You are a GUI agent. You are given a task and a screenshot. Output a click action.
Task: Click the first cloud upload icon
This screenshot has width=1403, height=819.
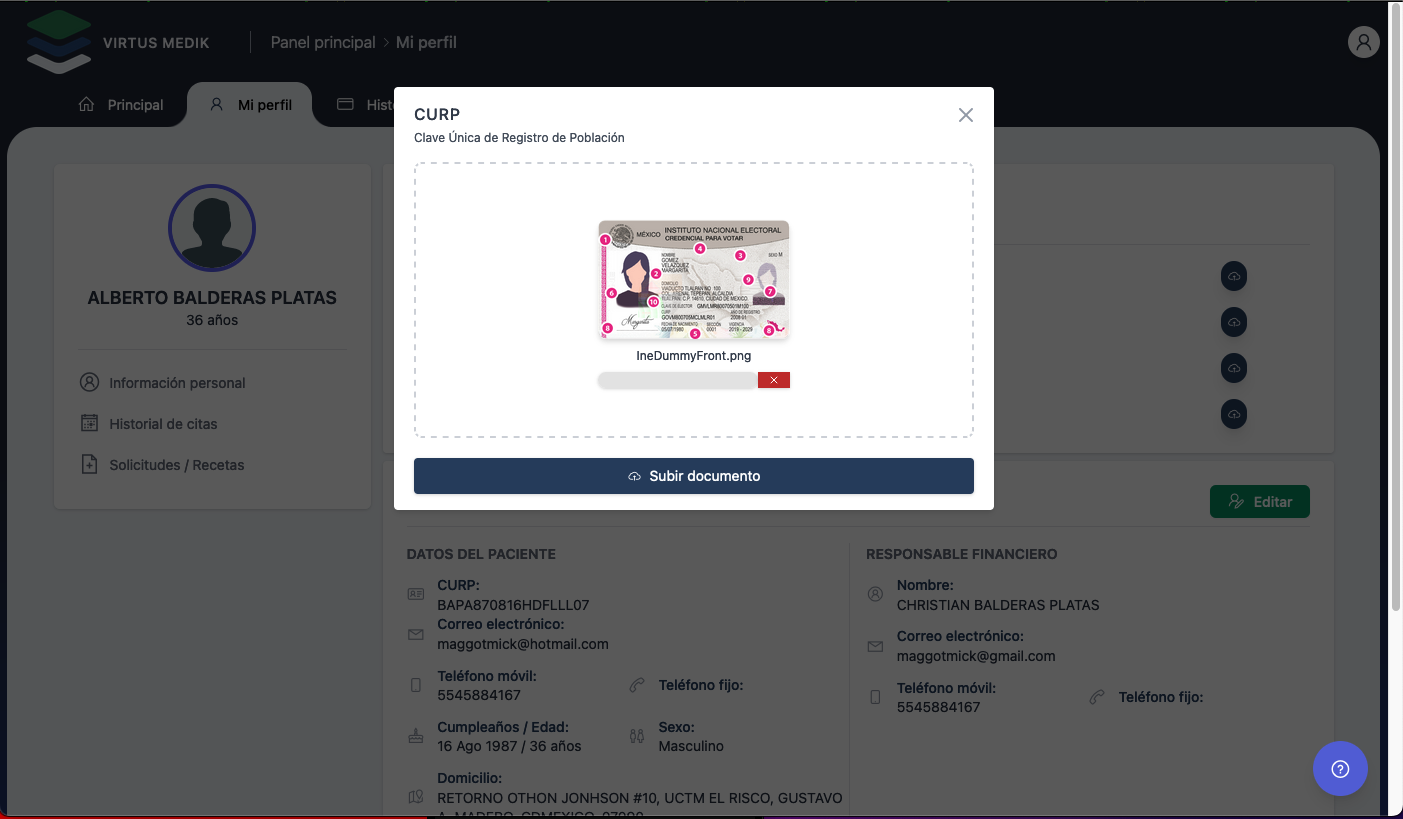pos(1234,276)
